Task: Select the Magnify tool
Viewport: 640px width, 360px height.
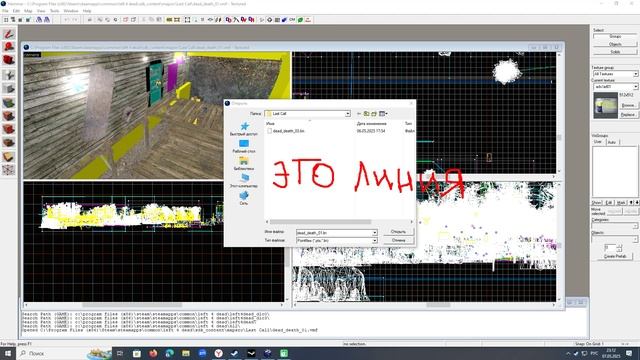Action: click(x=9, y=47)
